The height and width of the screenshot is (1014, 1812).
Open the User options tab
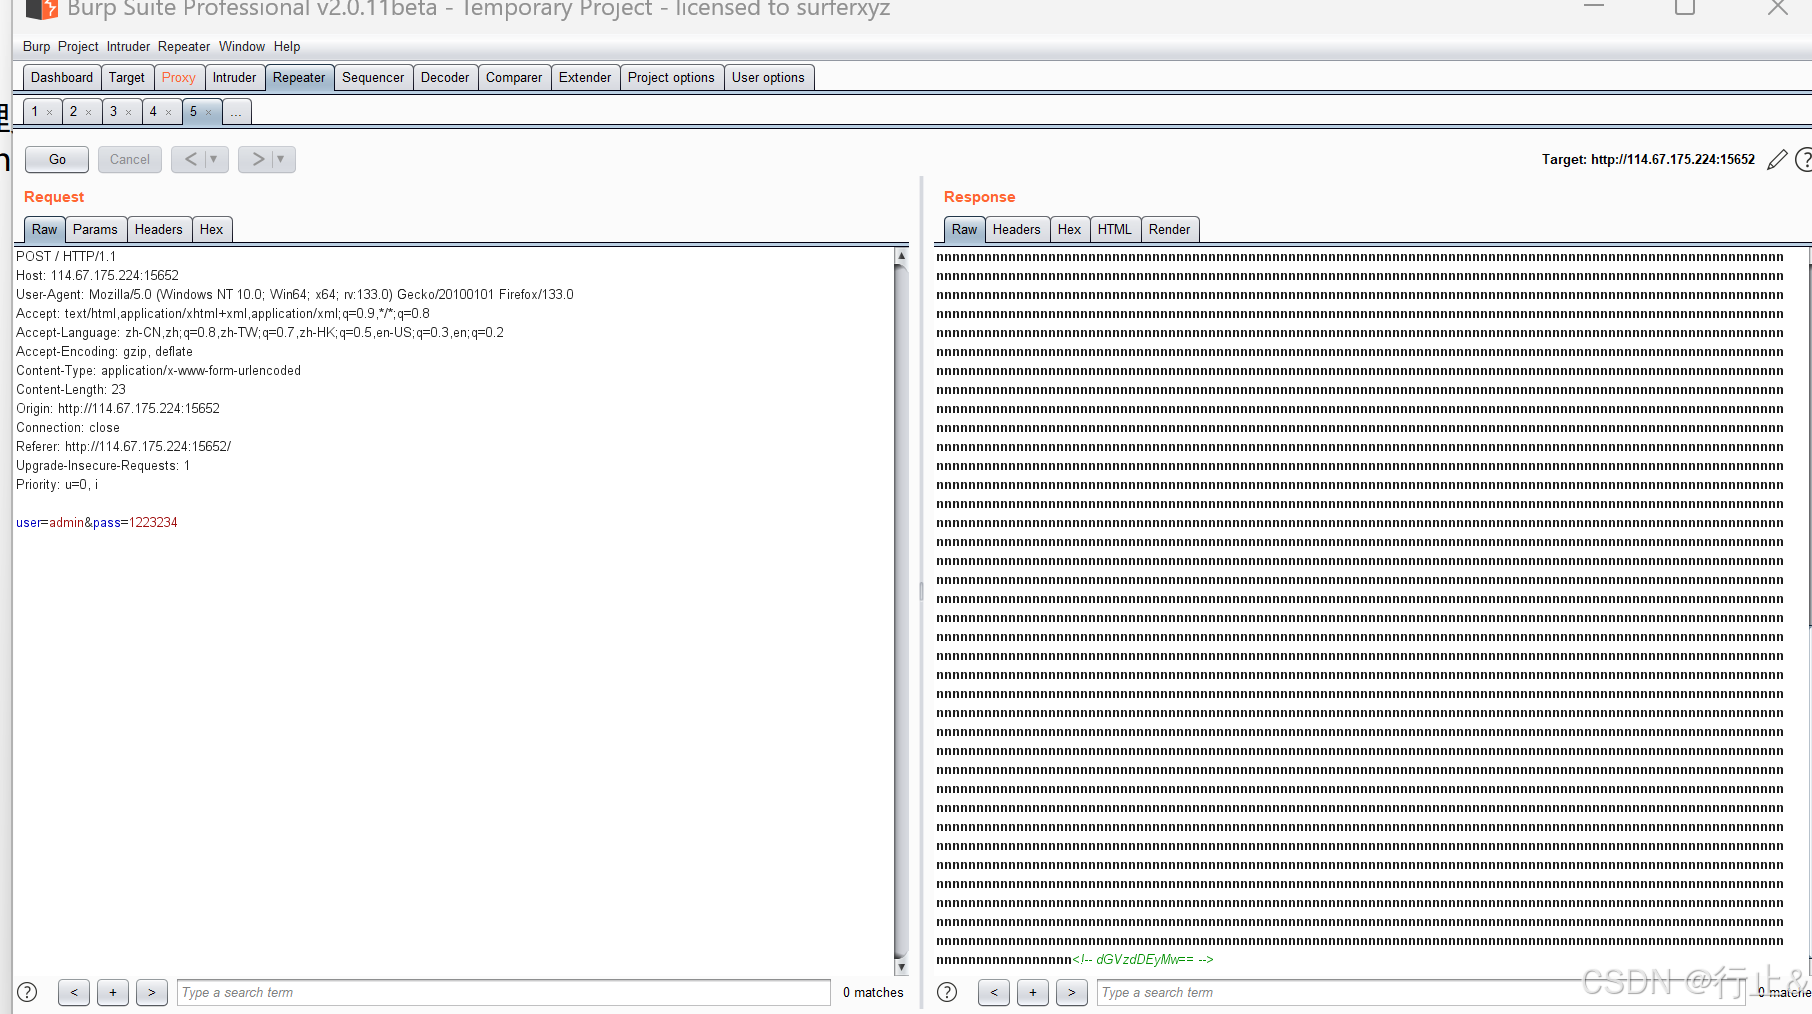(x=768, y=77)
